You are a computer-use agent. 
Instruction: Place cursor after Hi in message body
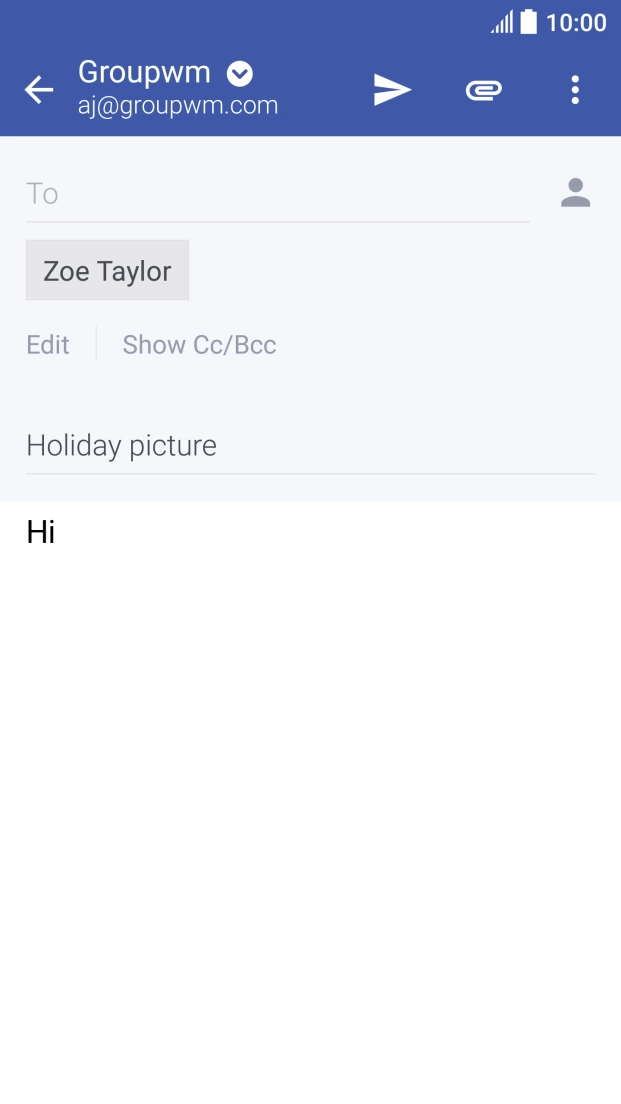(x=56, y=532)
